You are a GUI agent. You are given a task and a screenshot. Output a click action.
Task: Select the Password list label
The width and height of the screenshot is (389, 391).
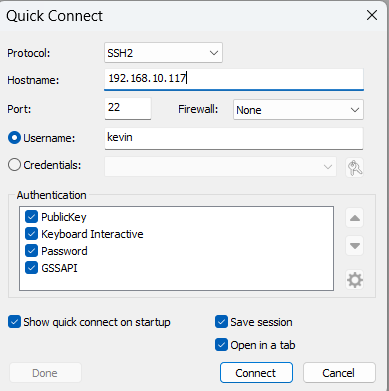tap(64, 251)
